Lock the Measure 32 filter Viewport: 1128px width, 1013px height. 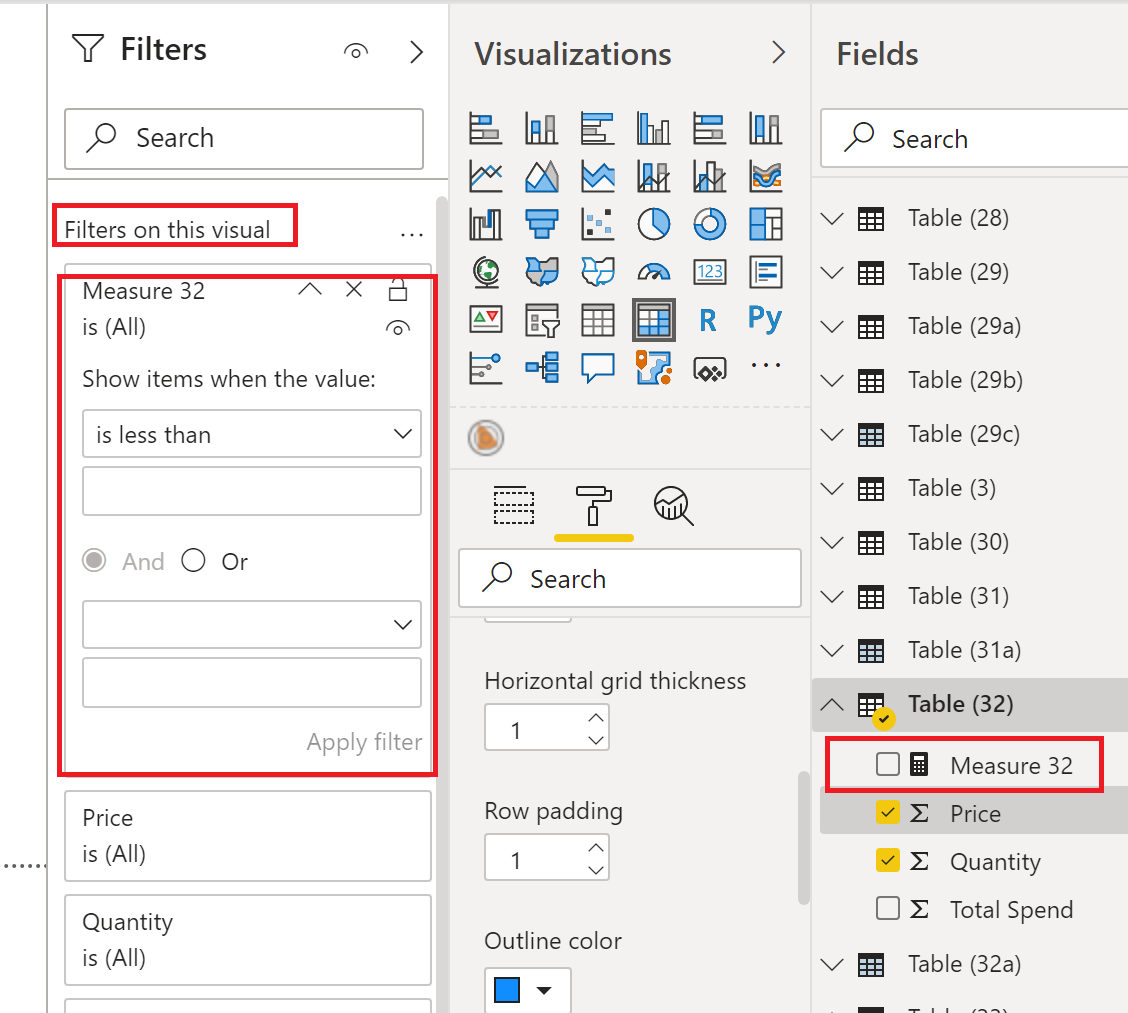tap(398, 289)
